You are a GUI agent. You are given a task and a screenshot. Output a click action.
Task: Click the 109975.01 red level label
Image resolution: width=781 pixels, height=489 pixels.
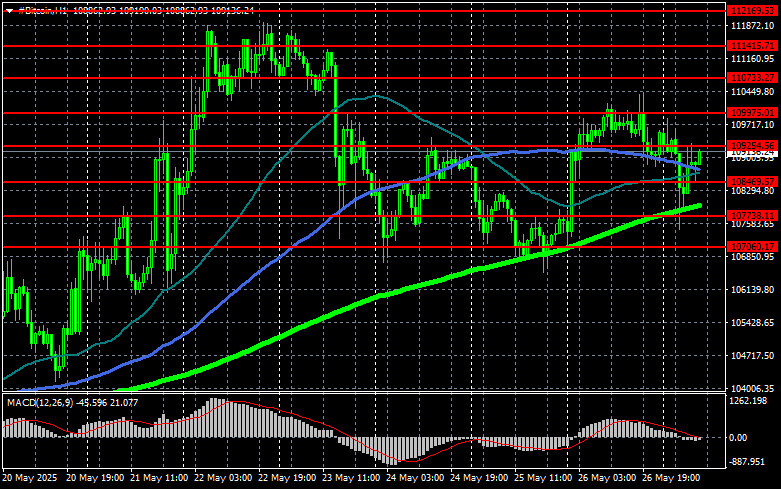pyautogui.click(x=753, y=113)
